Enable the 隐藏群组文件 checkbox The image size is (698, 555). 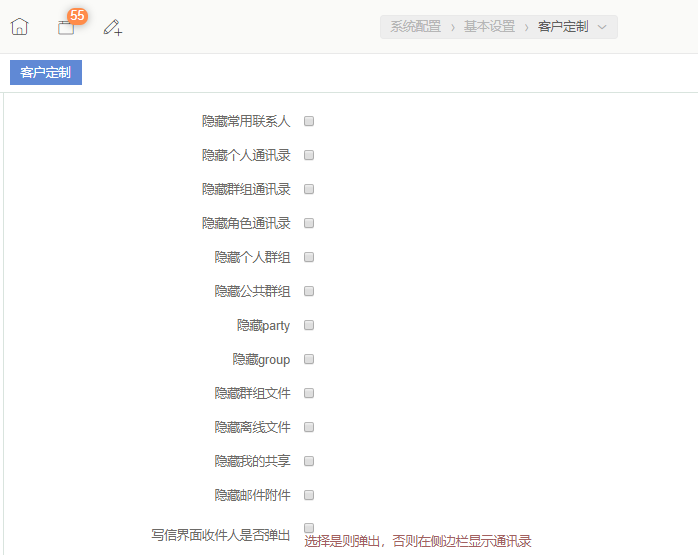point(309,393)
